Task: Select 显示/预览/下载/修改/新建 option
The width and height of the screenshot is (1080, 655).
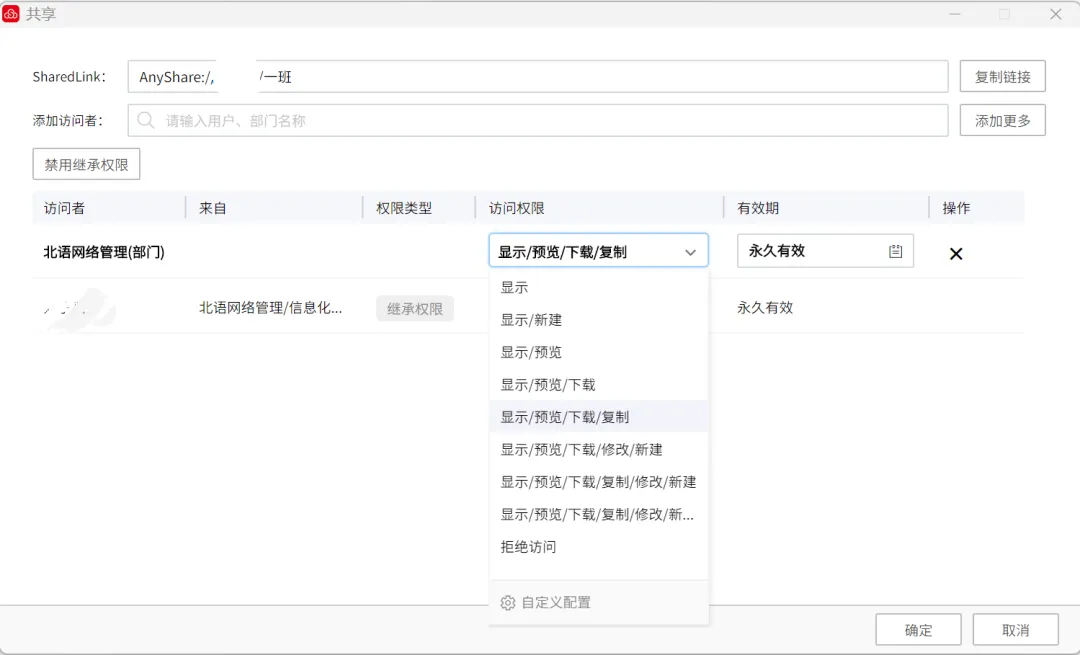Action: (599, 449)
